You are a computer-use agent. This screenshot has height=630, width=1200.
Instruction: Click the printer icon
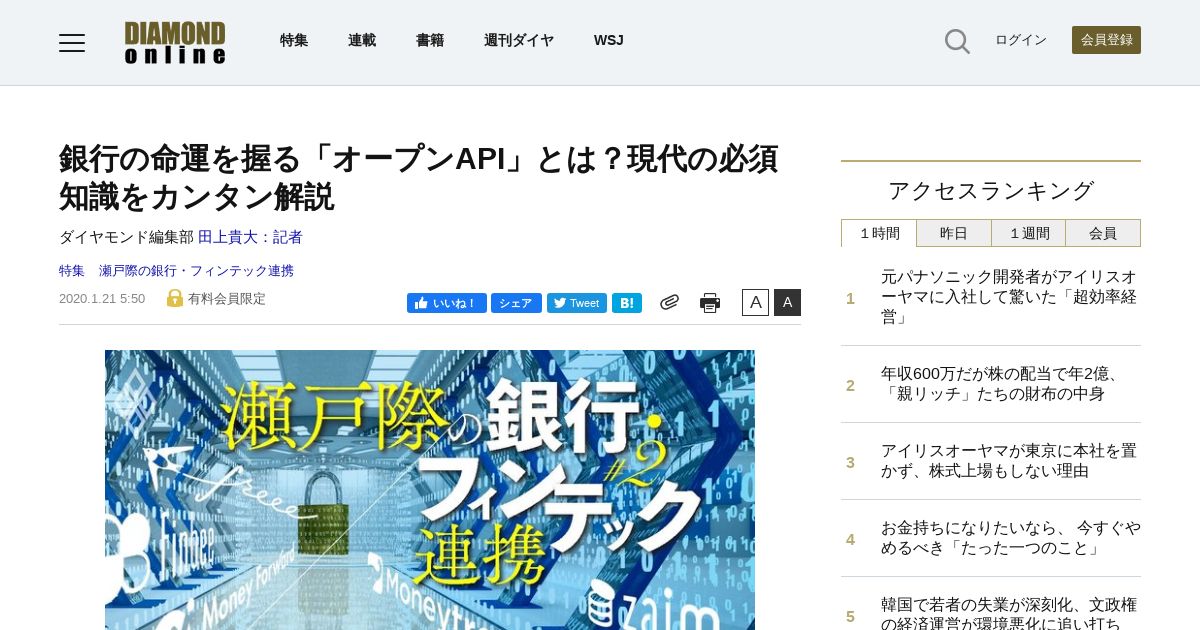[x=710, y=303]
